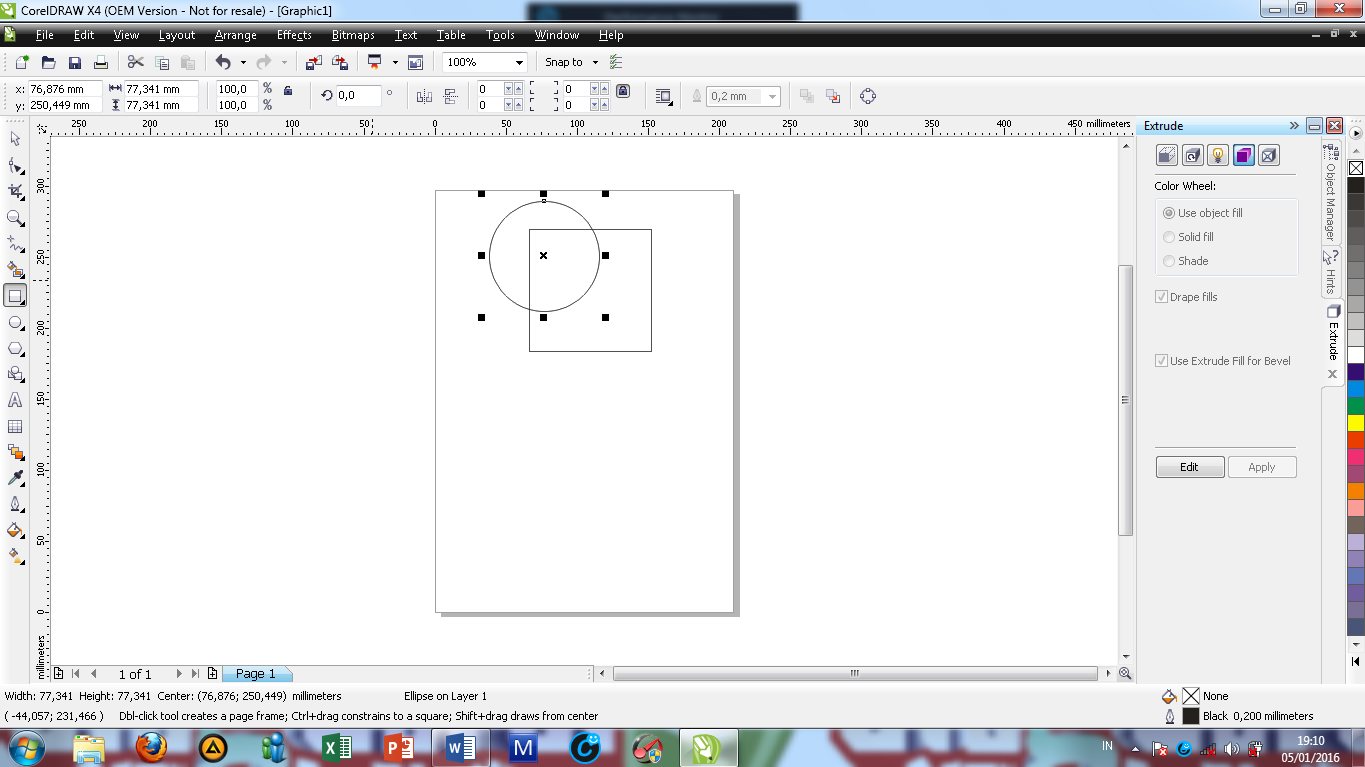The width and height of the screenshot is (1365, 767).
Task: Create a new document
Action: point(22,62)
